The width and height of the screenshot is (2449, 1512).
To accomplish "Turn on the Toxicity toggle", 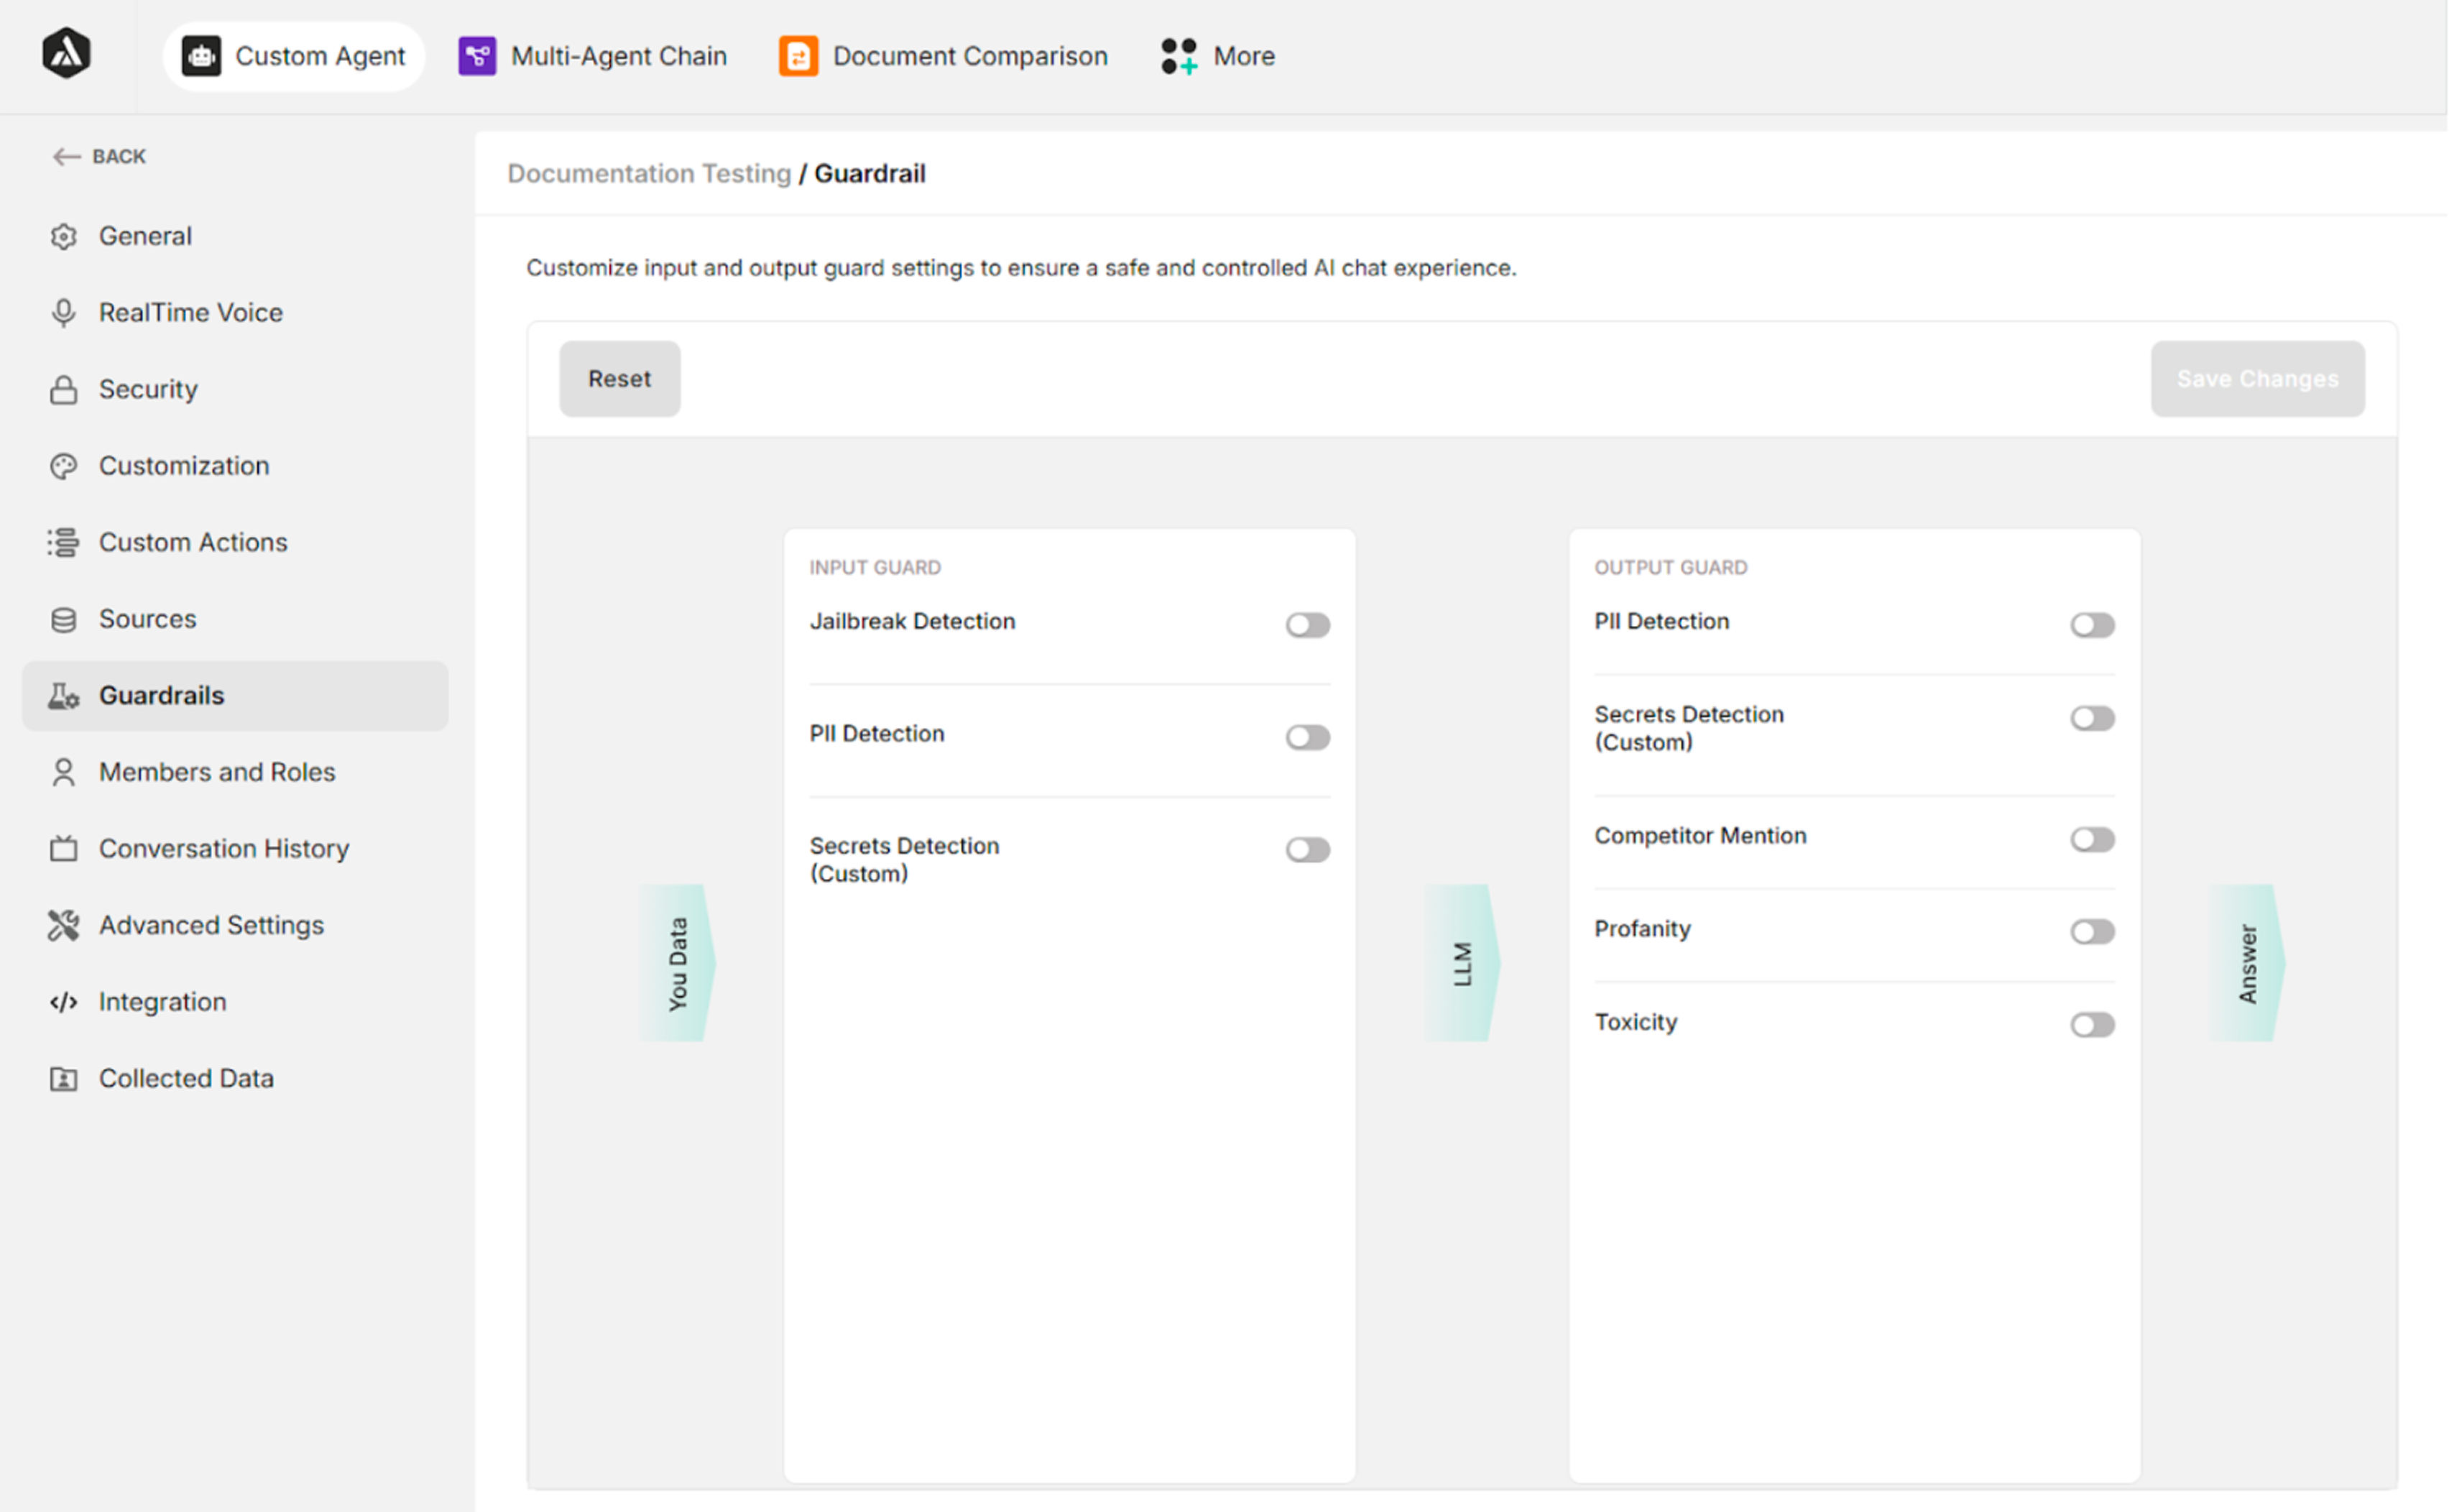I will (x=2093, y=1025).
